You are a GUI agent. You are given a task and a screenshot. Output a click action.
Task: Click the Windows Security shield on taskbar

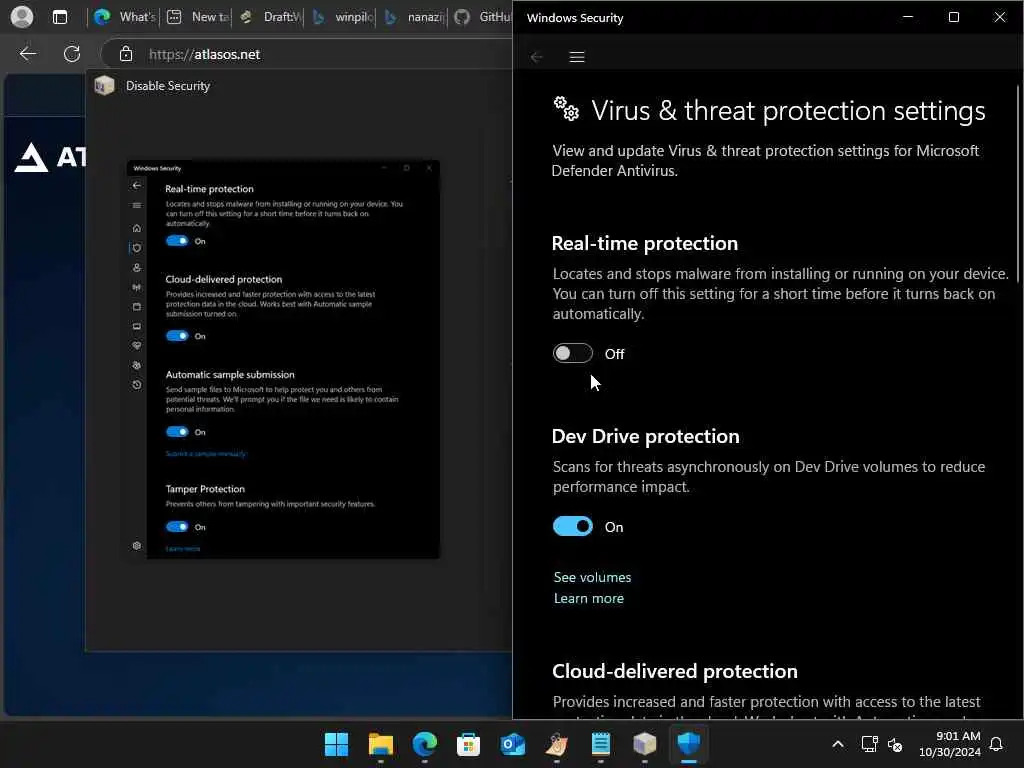tap(688, 744)
